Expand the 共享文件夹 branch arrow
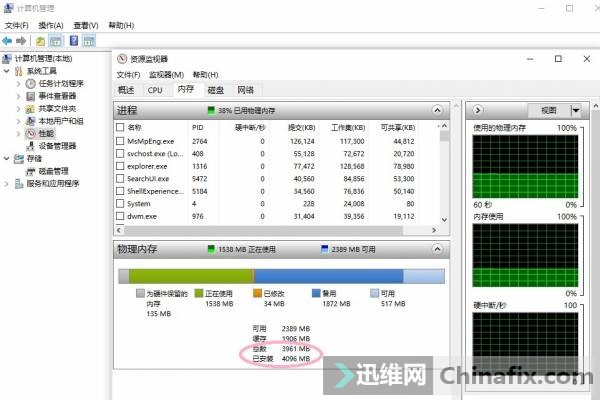This screenshot has width=600, height=400. [x=18, y=109]
